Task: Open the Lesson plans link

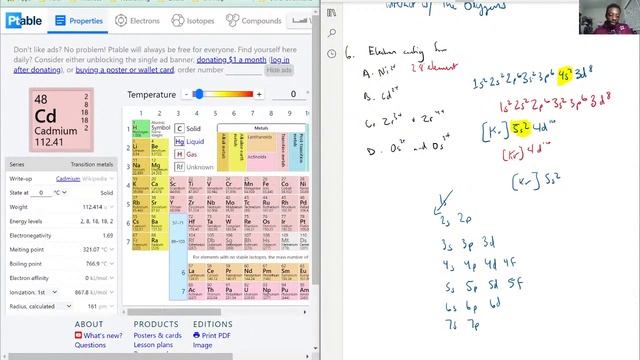Action: [153, 345]
